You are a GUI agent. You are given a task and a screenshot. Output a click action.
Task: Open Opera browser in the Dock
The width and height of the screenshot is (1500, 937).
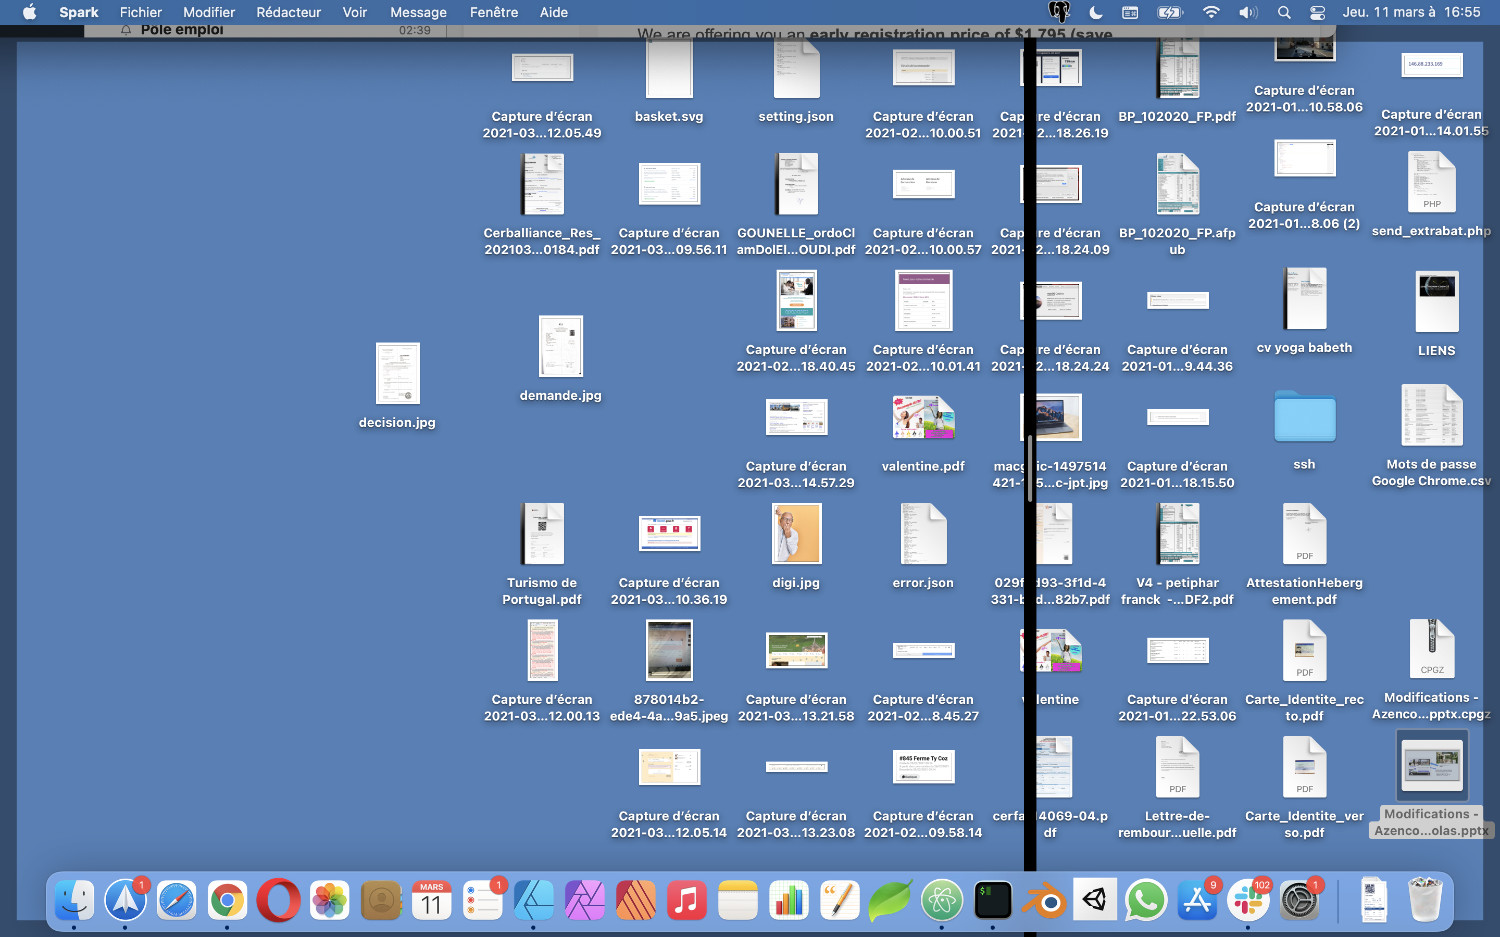279,901
